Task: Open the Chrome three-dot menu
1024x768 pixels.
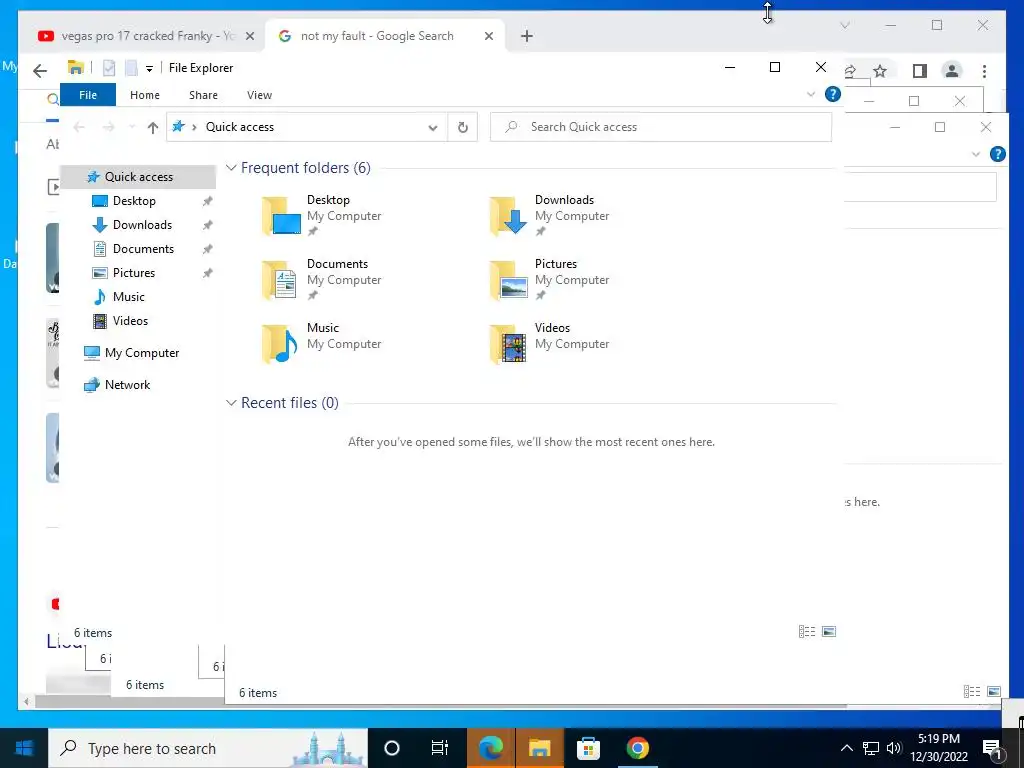Action: [984, 71]
